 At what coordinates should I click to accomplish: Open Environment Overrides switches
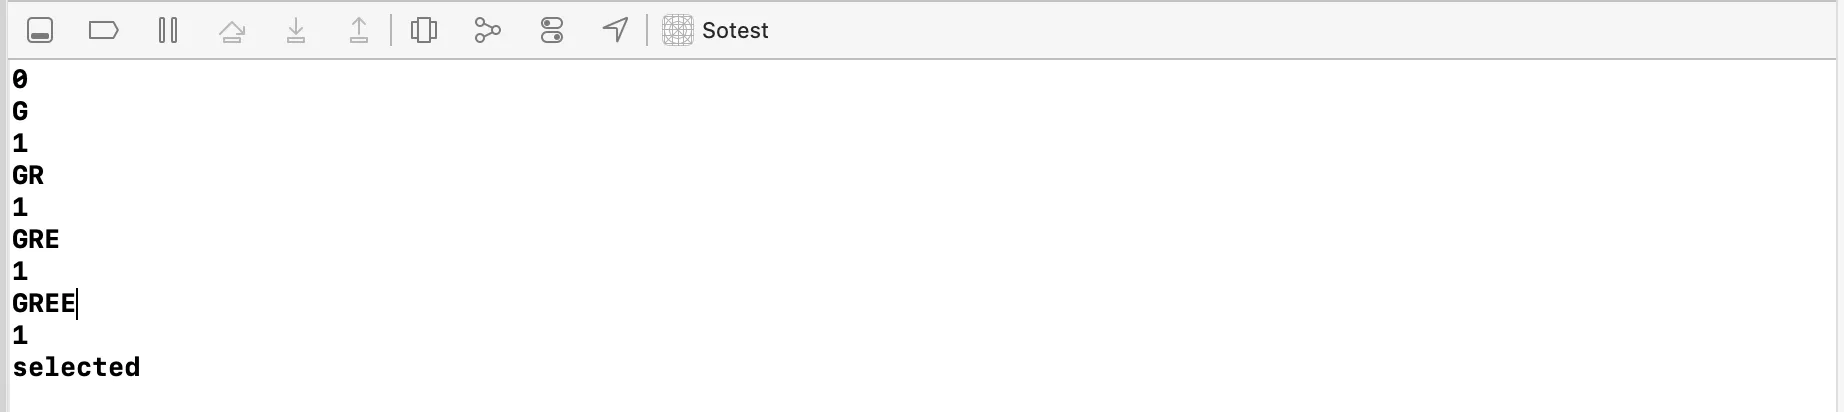552,30
